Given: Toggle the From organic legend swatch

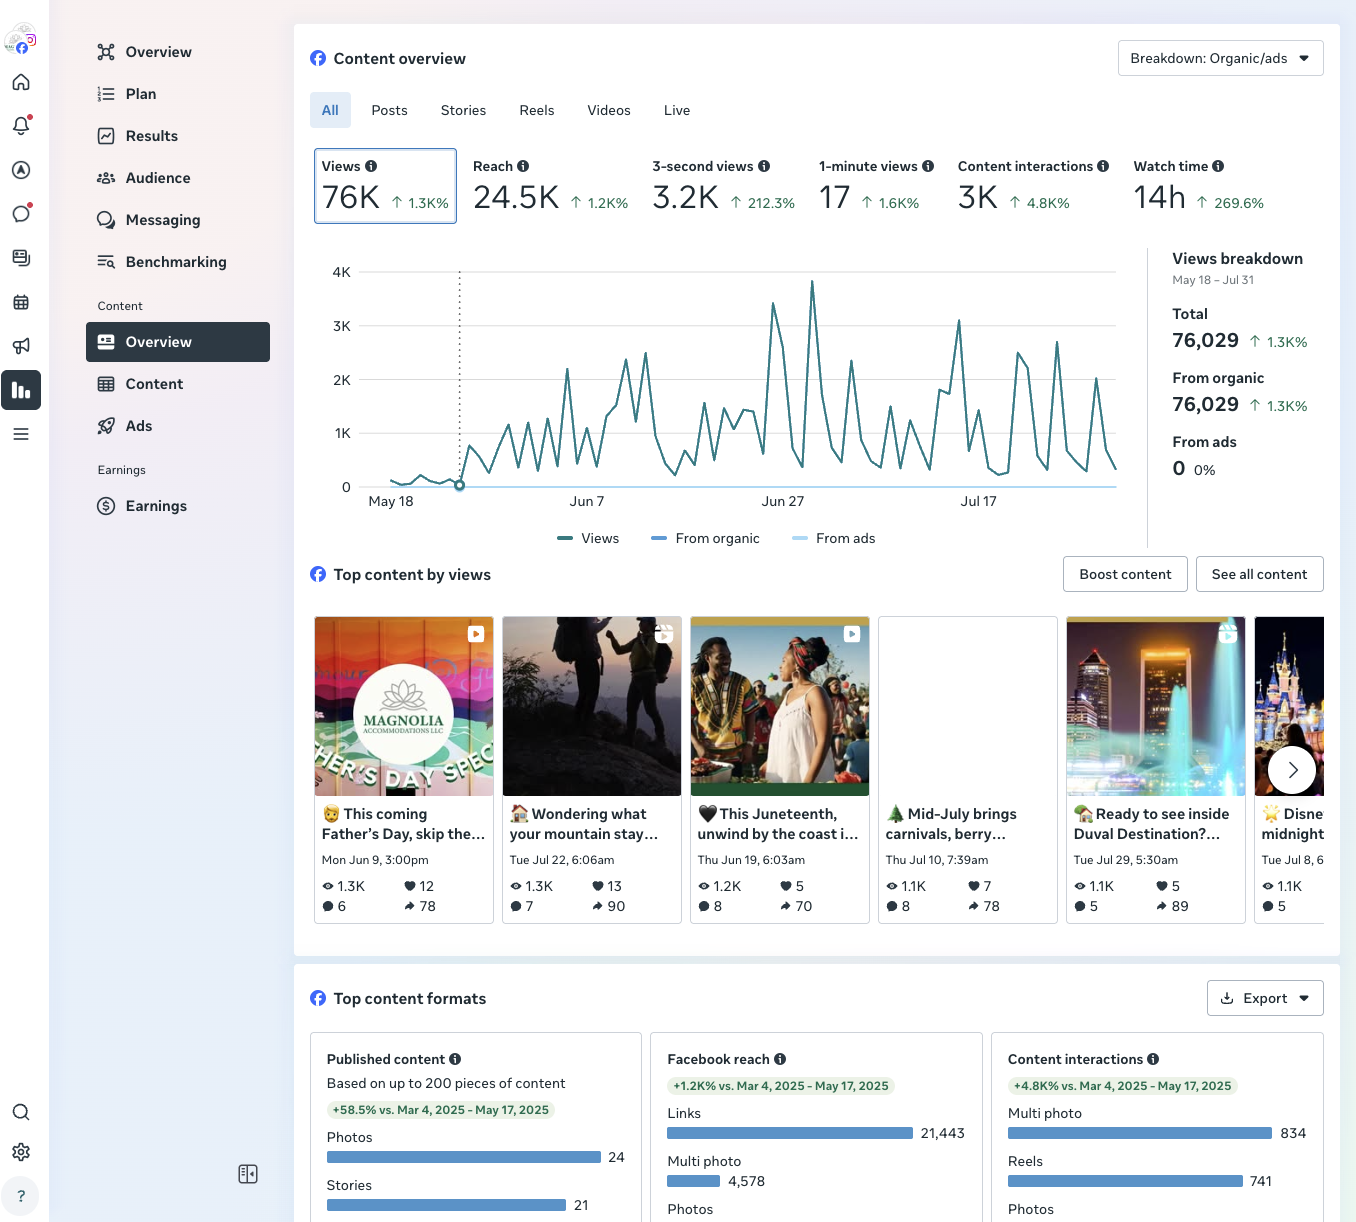Looking at the screenshot, I should (x=659, y=538).
